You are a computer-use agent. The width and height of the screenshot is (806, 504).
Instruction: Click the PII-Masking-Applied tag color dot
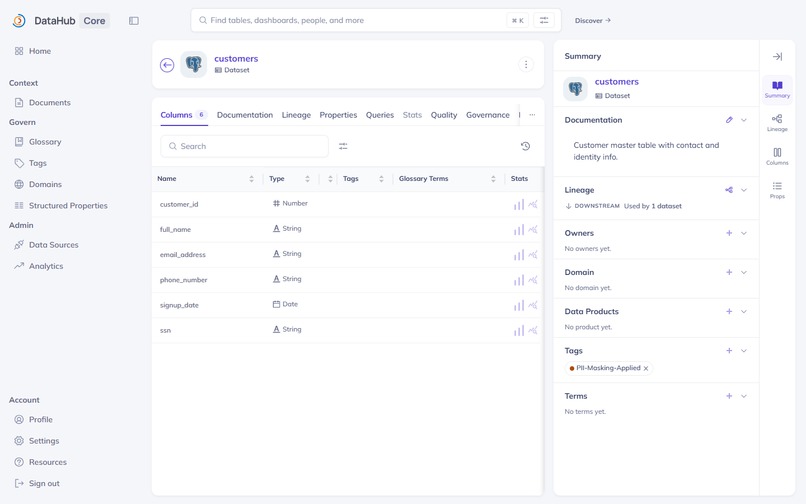point(572,368)
